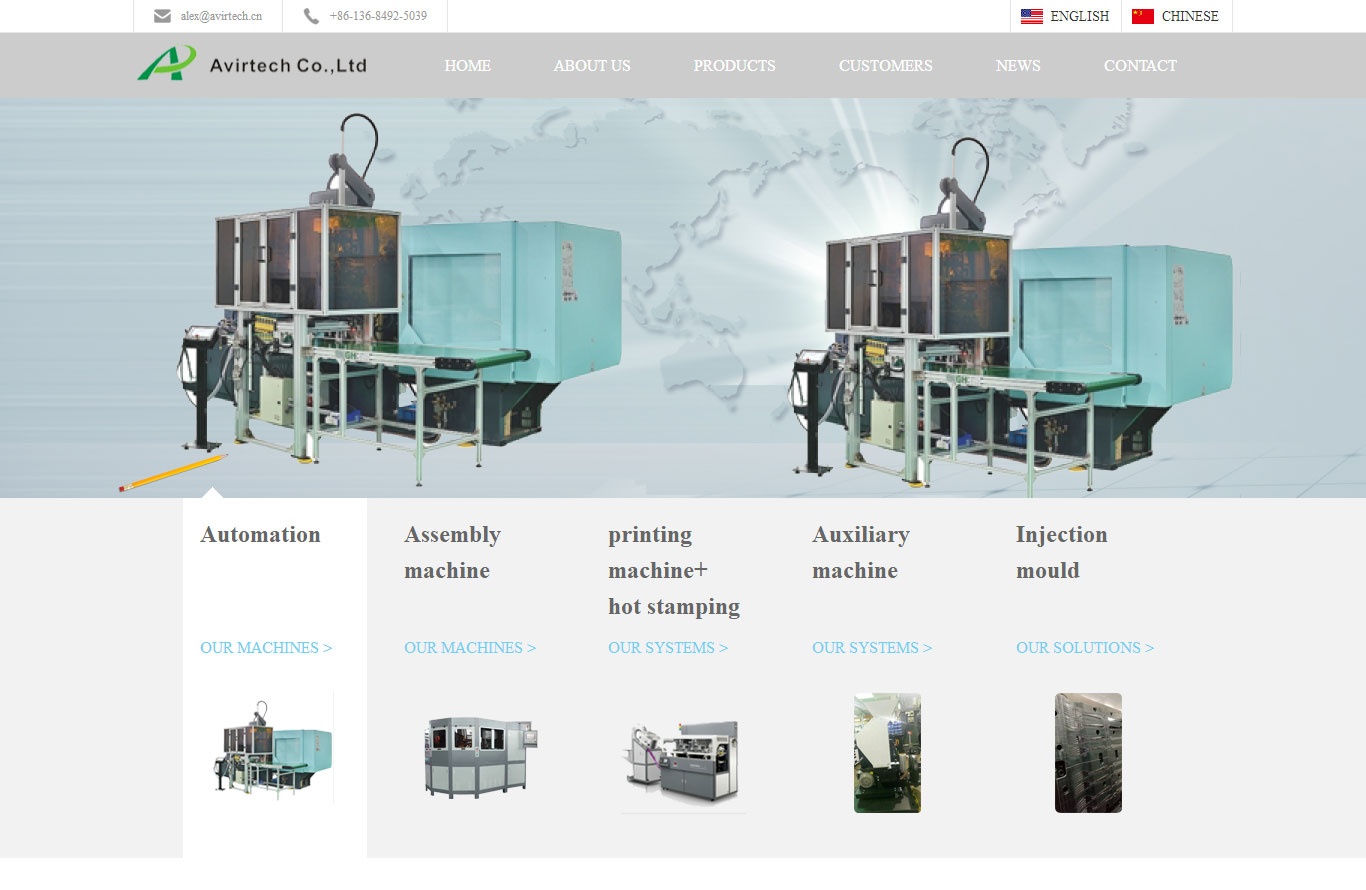The height and width of the screenshot is (890, 1366).
Task: Click the China flag icon
Action: coord(1142,16)
